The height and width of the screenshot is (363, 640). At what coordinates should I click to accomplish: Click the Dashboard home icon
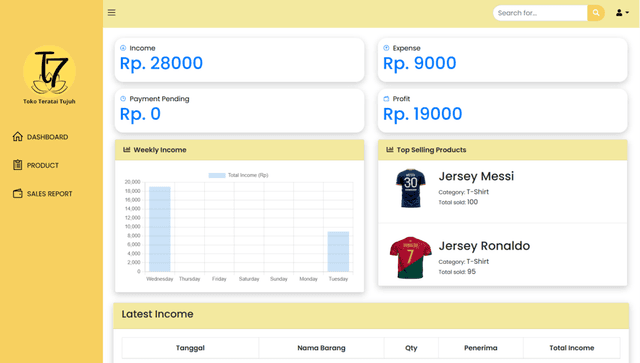[x=18, y=136]
